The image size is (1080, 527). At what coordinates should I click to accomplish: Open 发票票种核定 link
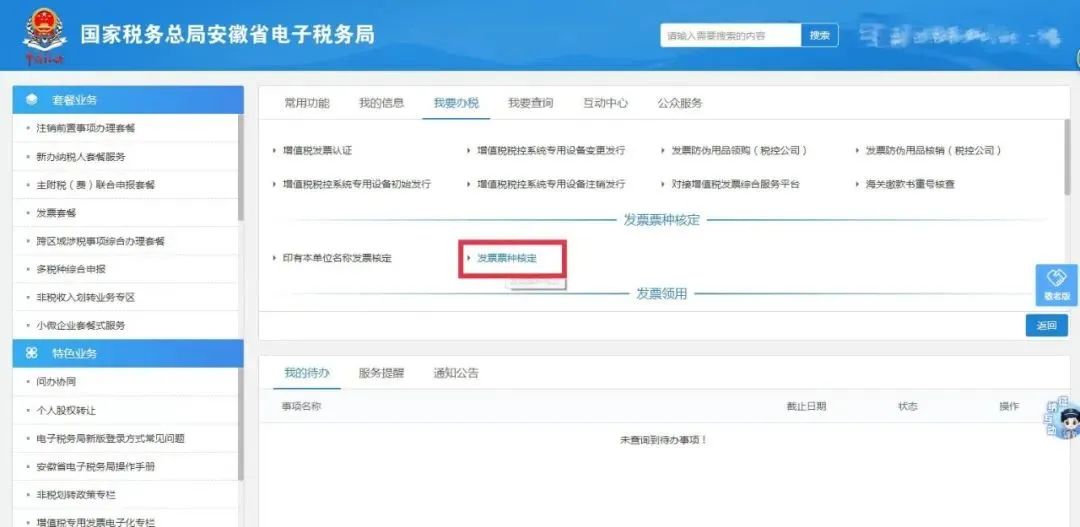click(x=507, y=258)
